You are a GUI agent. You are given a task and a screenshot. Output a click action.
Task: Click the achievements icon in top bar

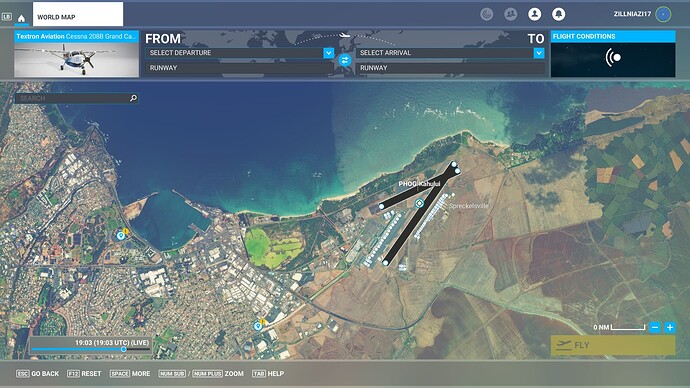(487, 14)
